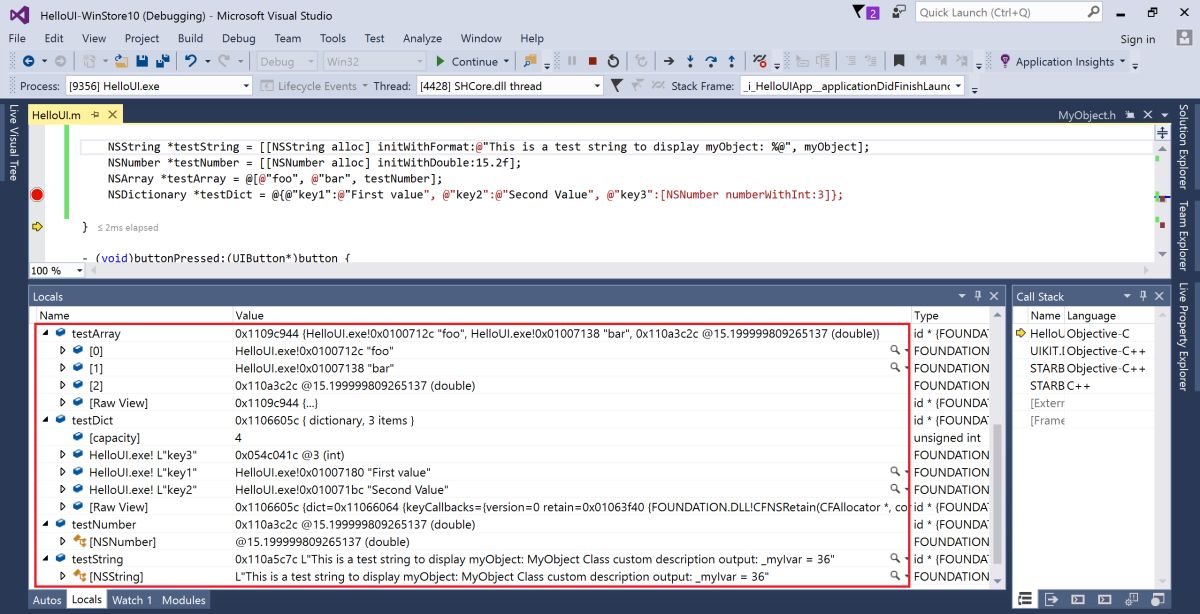
Task: Click the red breakpoint marker in the gutter
Action: pyautogui.click(x=38, y=195)
